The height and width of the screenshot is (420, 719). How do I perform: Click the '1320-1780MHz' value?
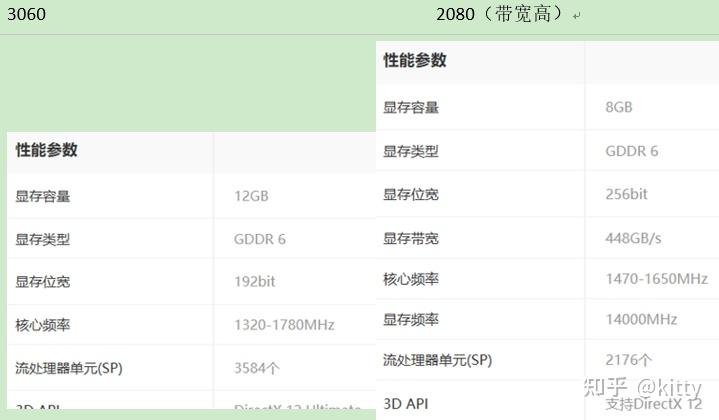click(x=284, y=325)
